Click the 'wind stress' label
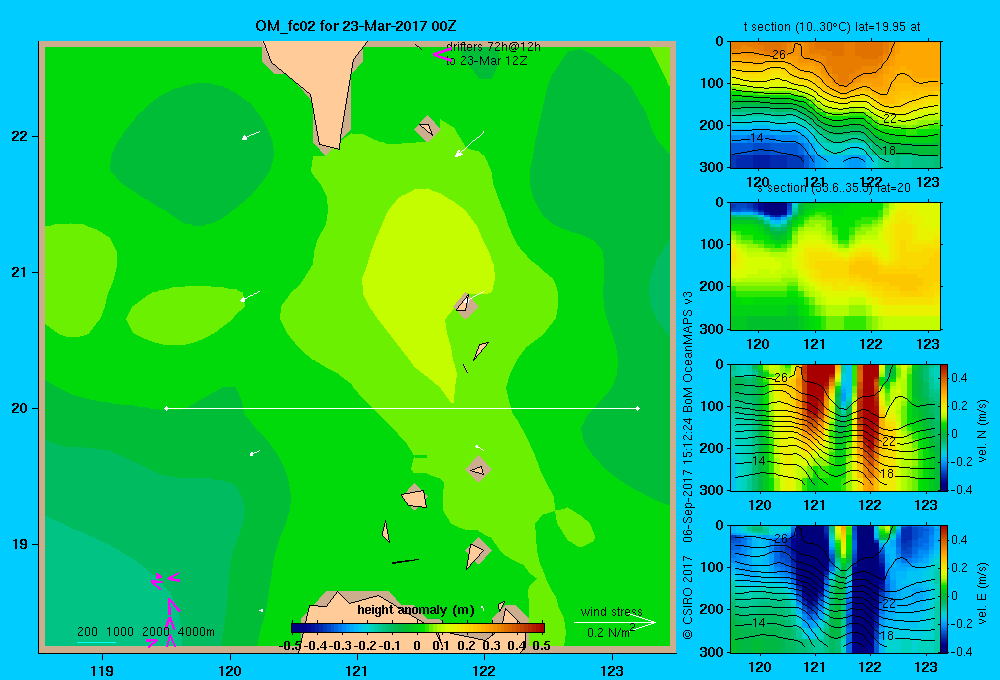The height and width of the screenshot is (680, 1000). click(x=612, y=611)
